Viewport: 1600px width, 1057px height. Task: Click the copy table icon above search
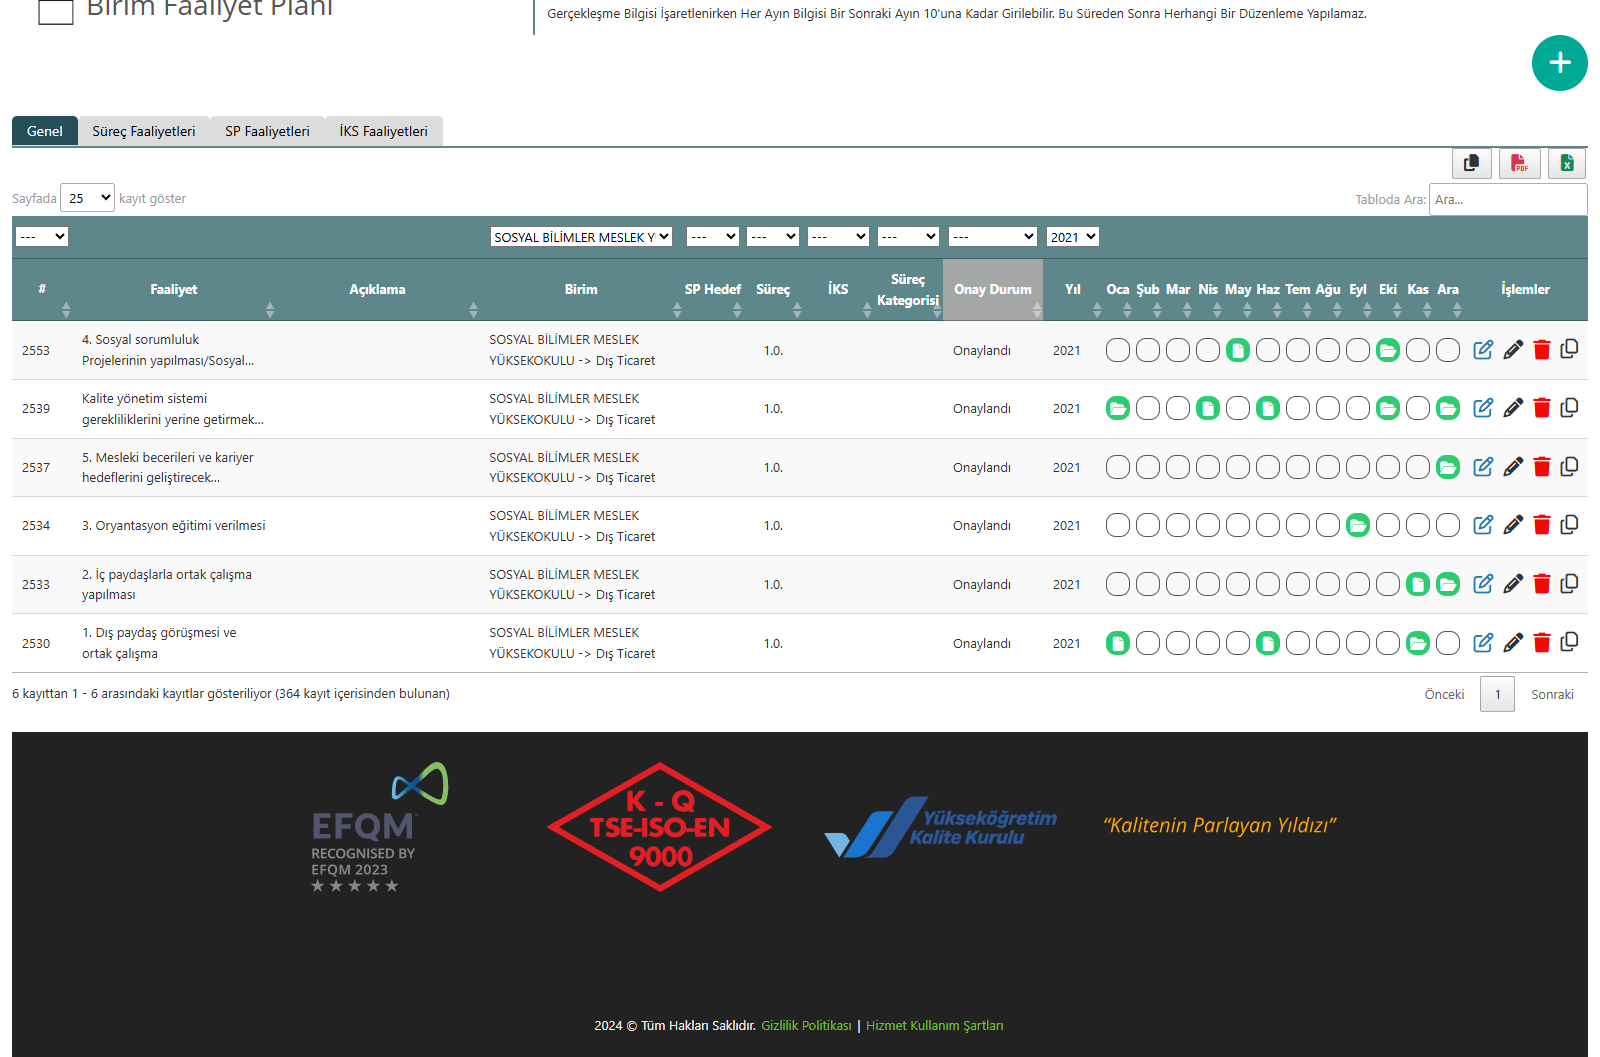[x=1471, y=163]
